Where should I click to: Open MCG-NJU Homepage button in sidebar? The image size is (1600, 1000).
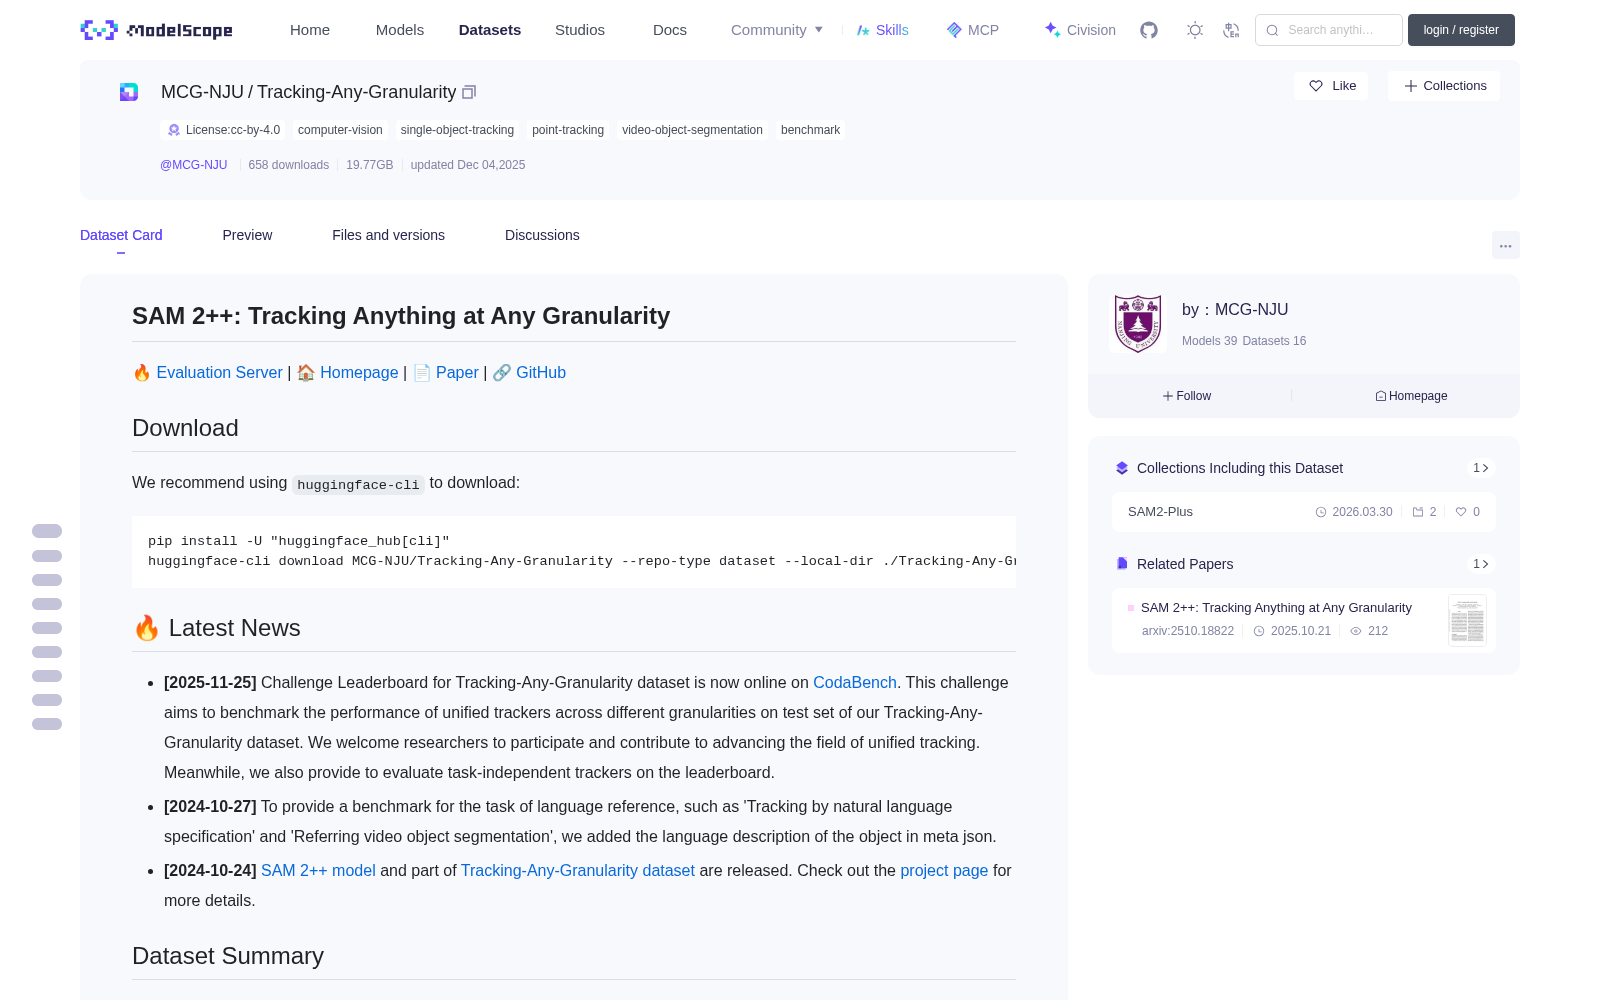pyautogui.click(x=1411, y=396)
